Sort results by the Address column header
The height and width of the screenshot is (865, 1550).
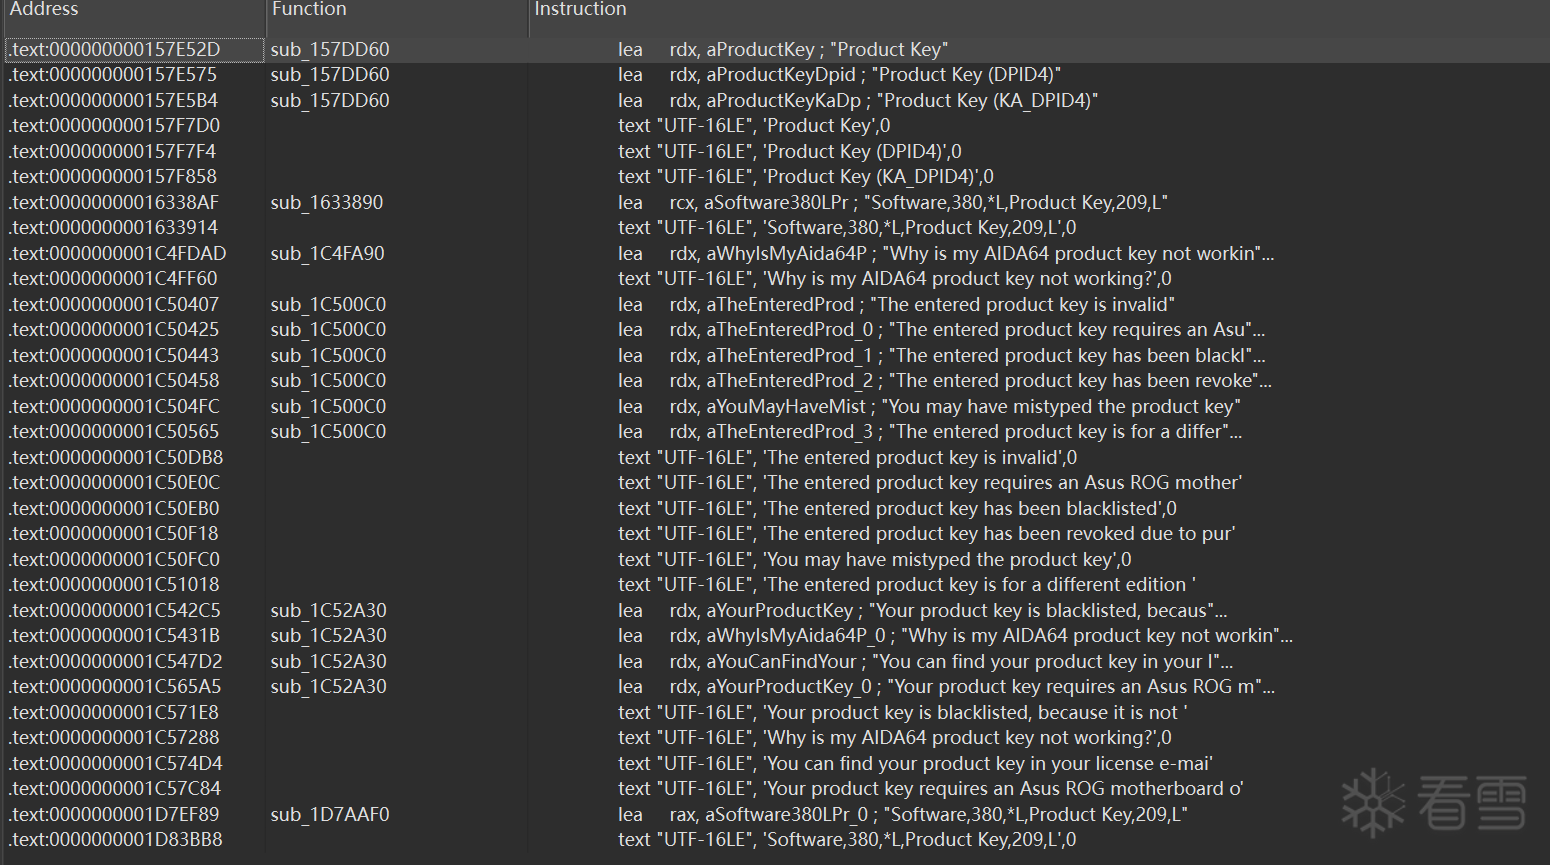44,9
